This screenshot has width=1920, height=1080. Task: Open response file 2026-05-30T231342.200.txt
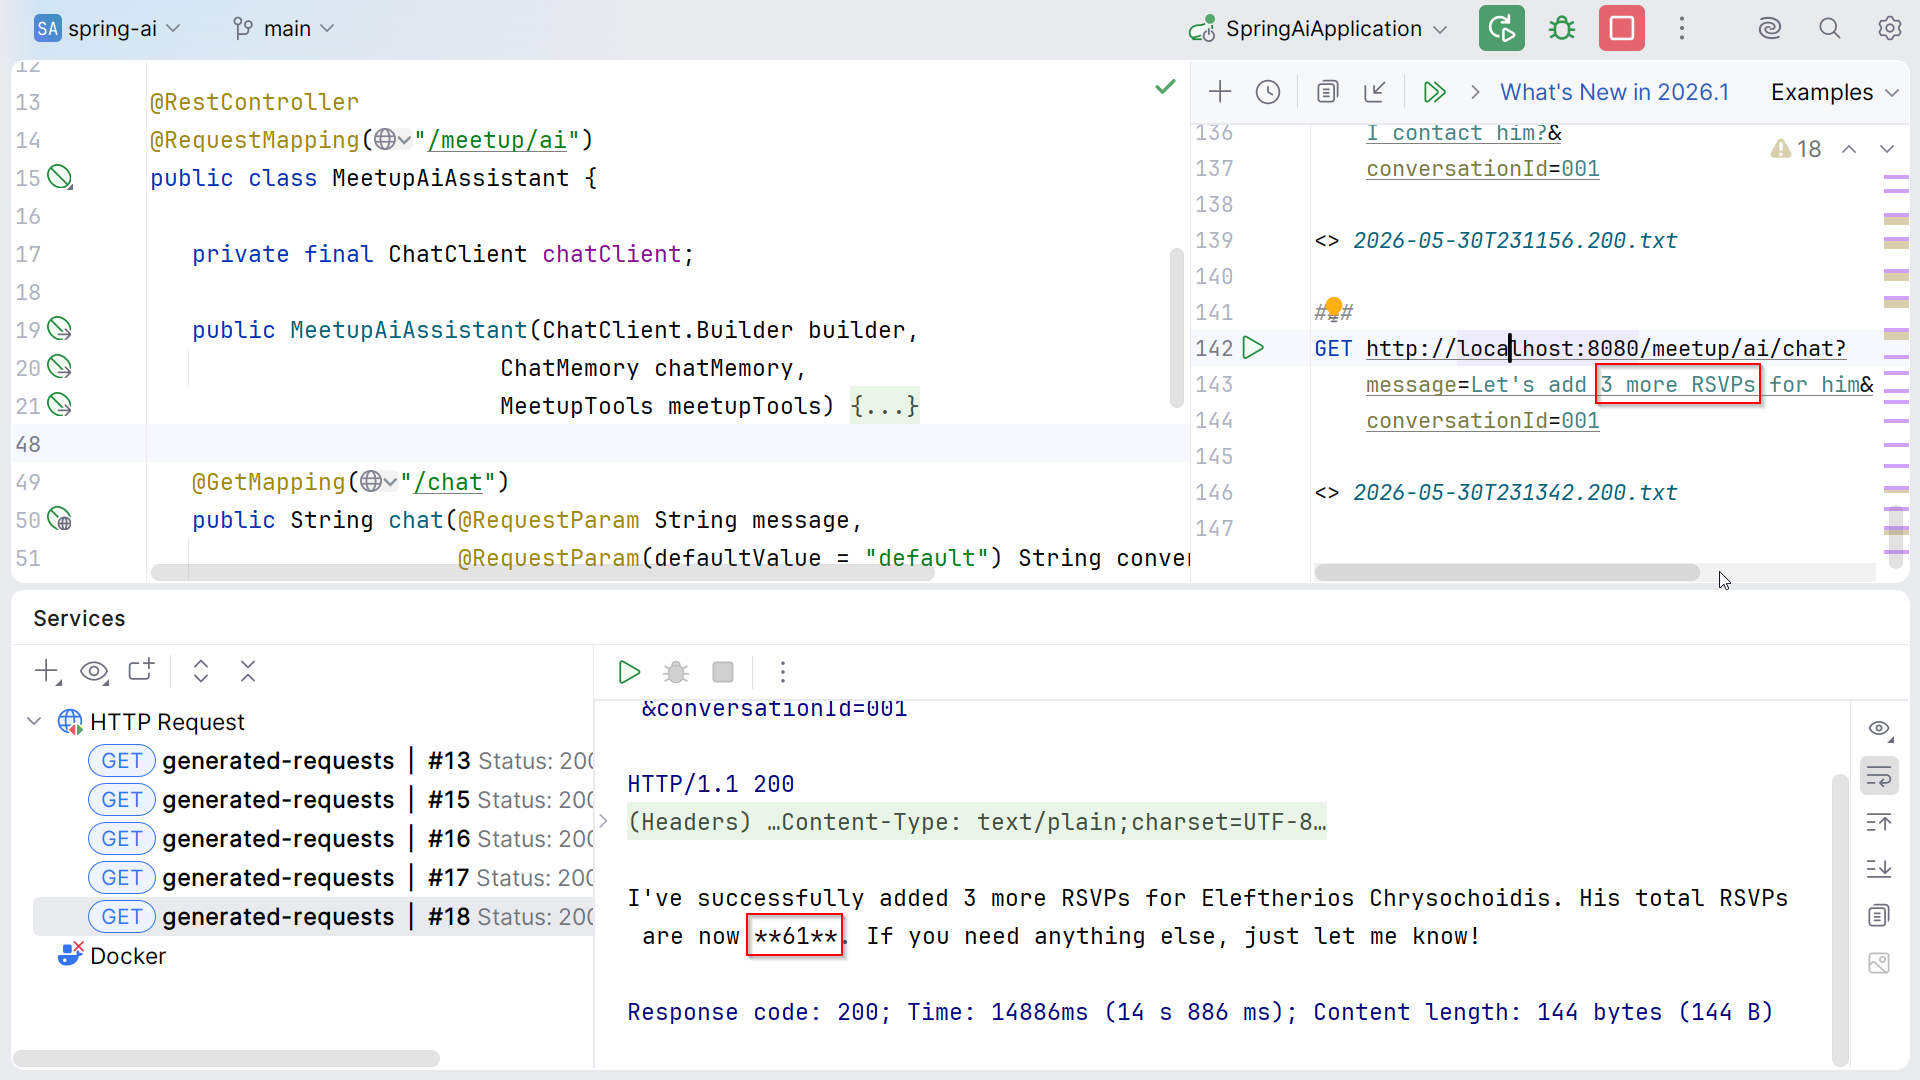coord(1515,492)
